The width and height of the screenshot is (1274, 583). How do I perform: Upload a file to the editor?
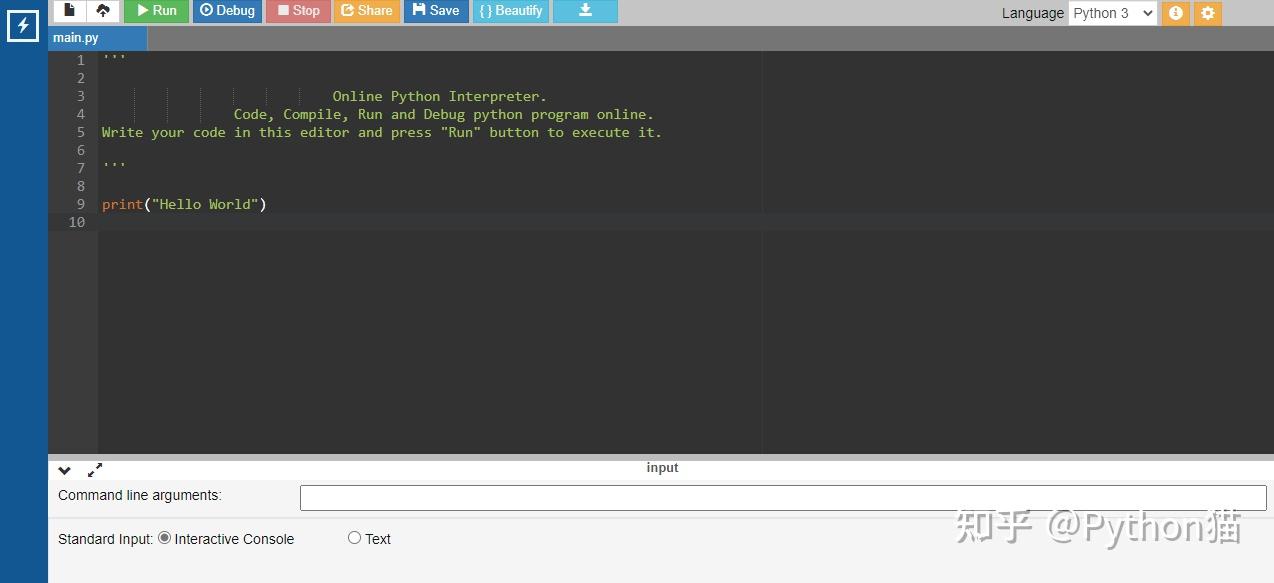pos(104,10)
